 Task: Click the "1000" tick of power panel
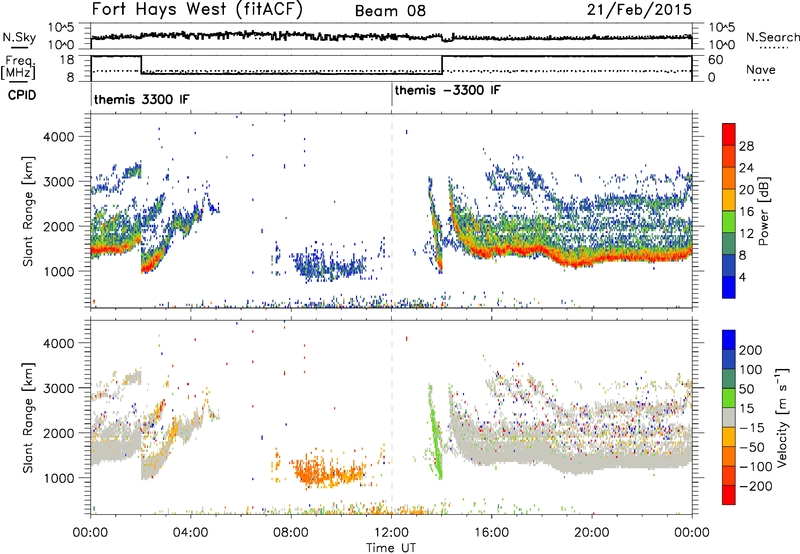(x=58, y=271)
